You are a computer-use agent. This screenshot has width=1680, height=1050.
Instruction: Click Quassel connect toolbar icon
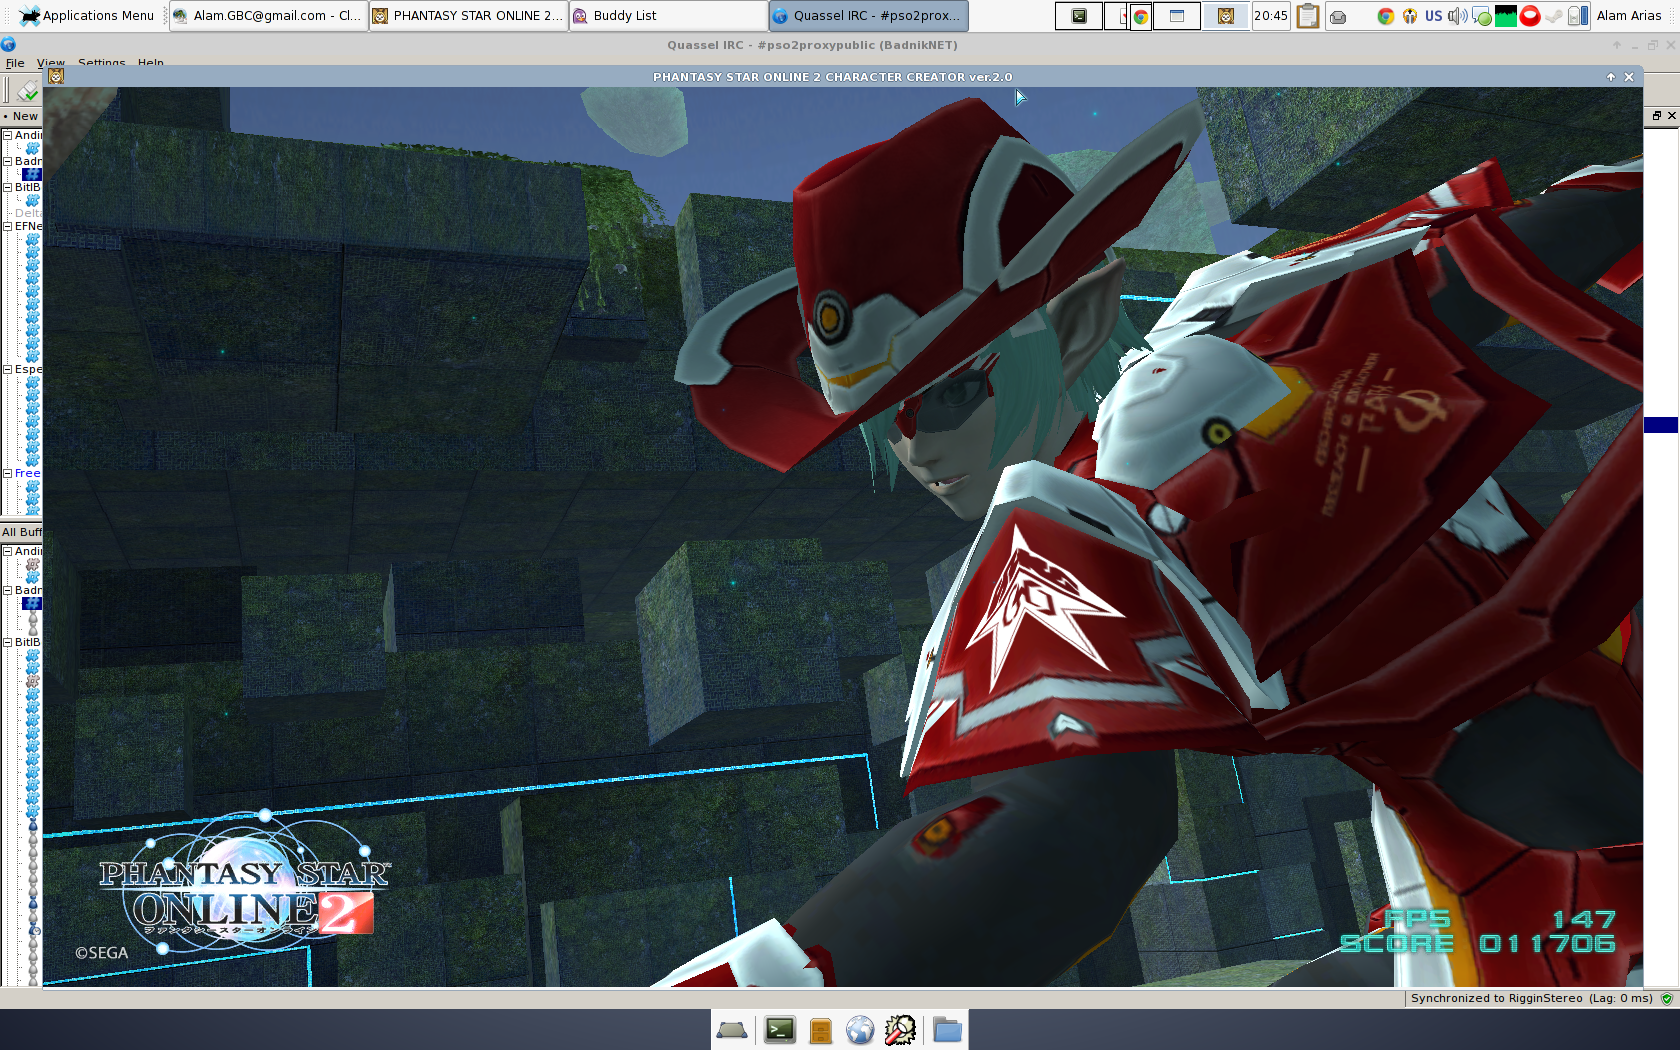(27, 92)
